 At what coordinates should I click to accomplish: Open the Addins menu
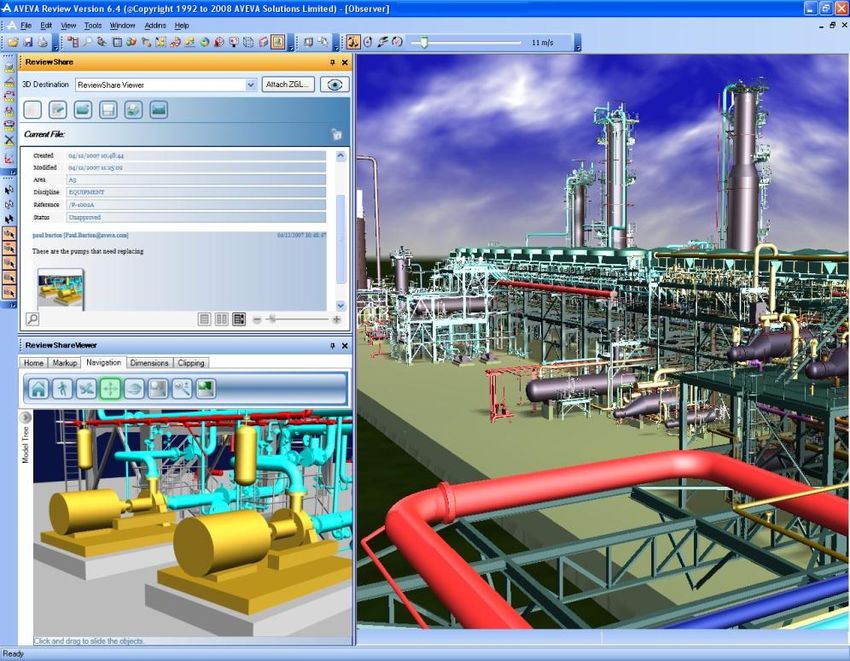point(155,25)
